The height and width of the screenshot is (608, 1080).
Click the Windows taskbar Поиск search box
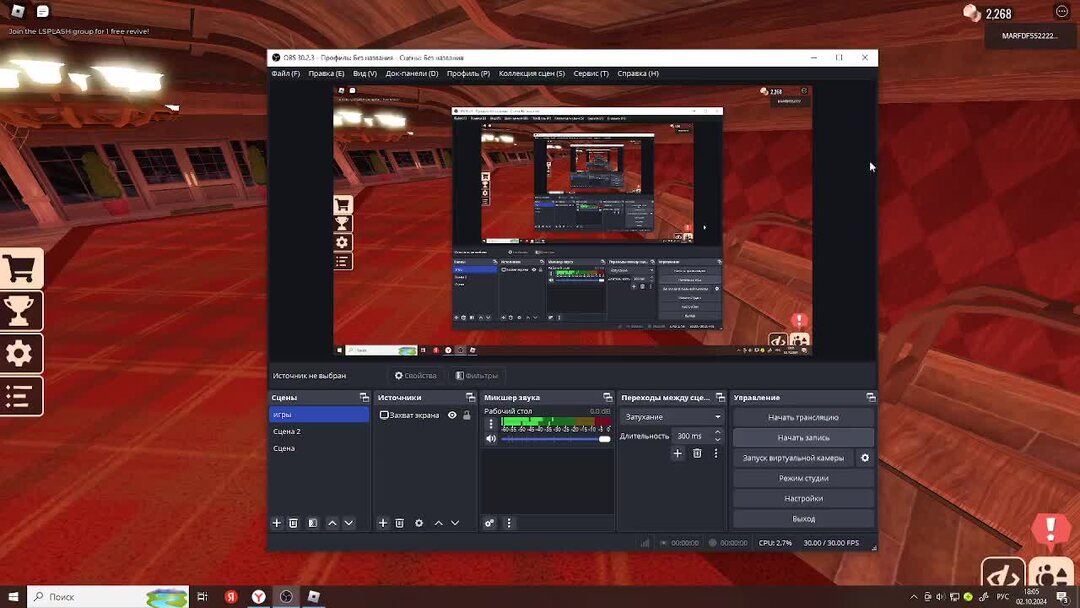[108, 597]
